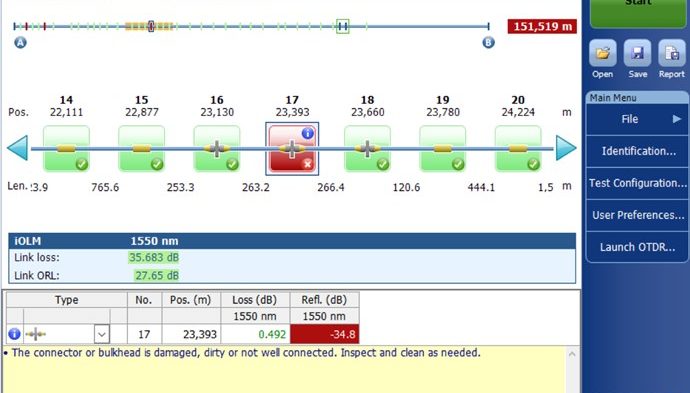Click loss value 0.492 cell
This screenshot has width=690, height=393.
coord(255,334)
